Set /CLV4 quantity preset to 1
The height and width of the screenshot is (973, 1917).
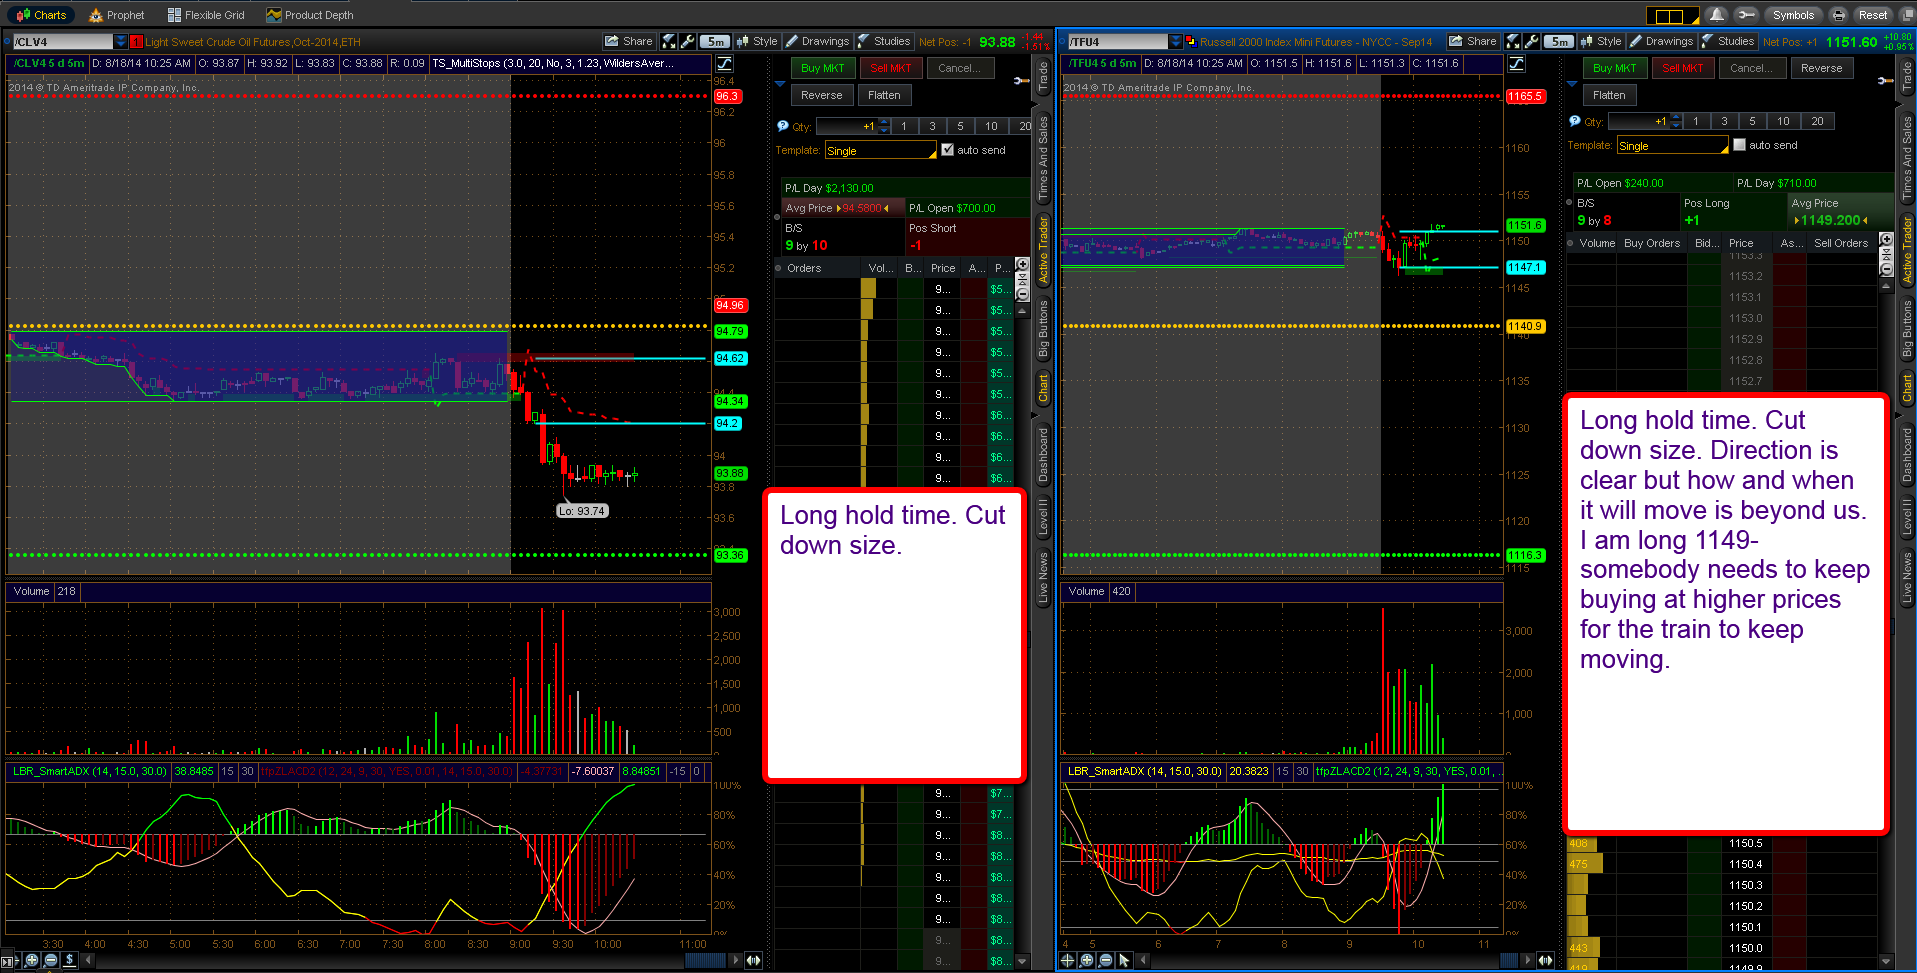(904, 126)
